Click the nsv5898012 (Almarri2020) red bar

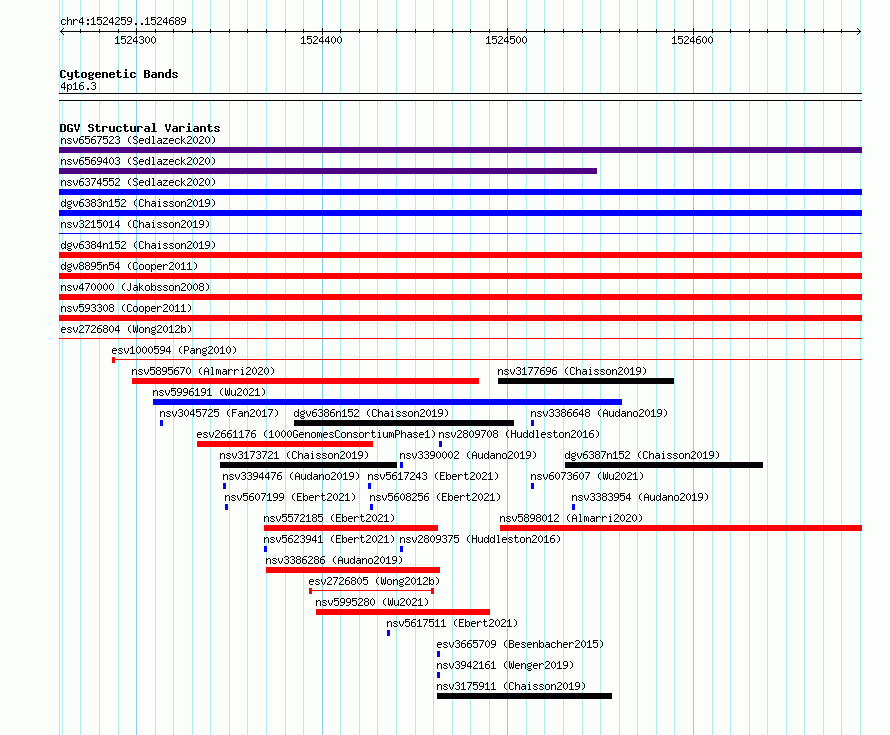(x=681, y=528)
